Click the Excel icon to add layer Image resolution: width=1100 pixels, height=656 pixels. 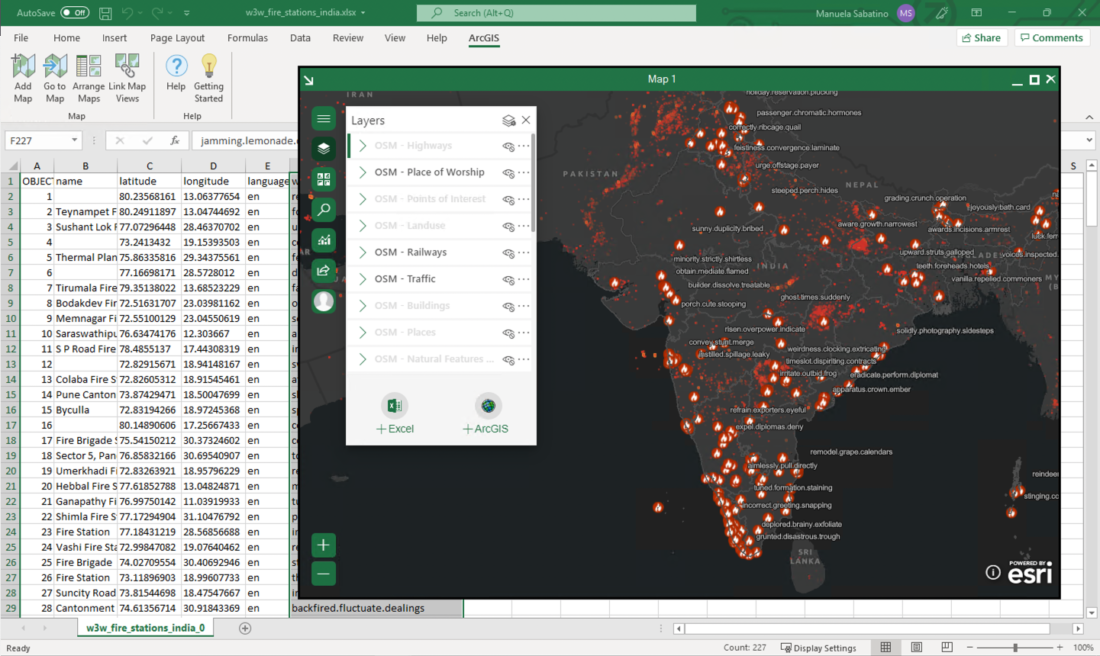(x=394, y=406)
